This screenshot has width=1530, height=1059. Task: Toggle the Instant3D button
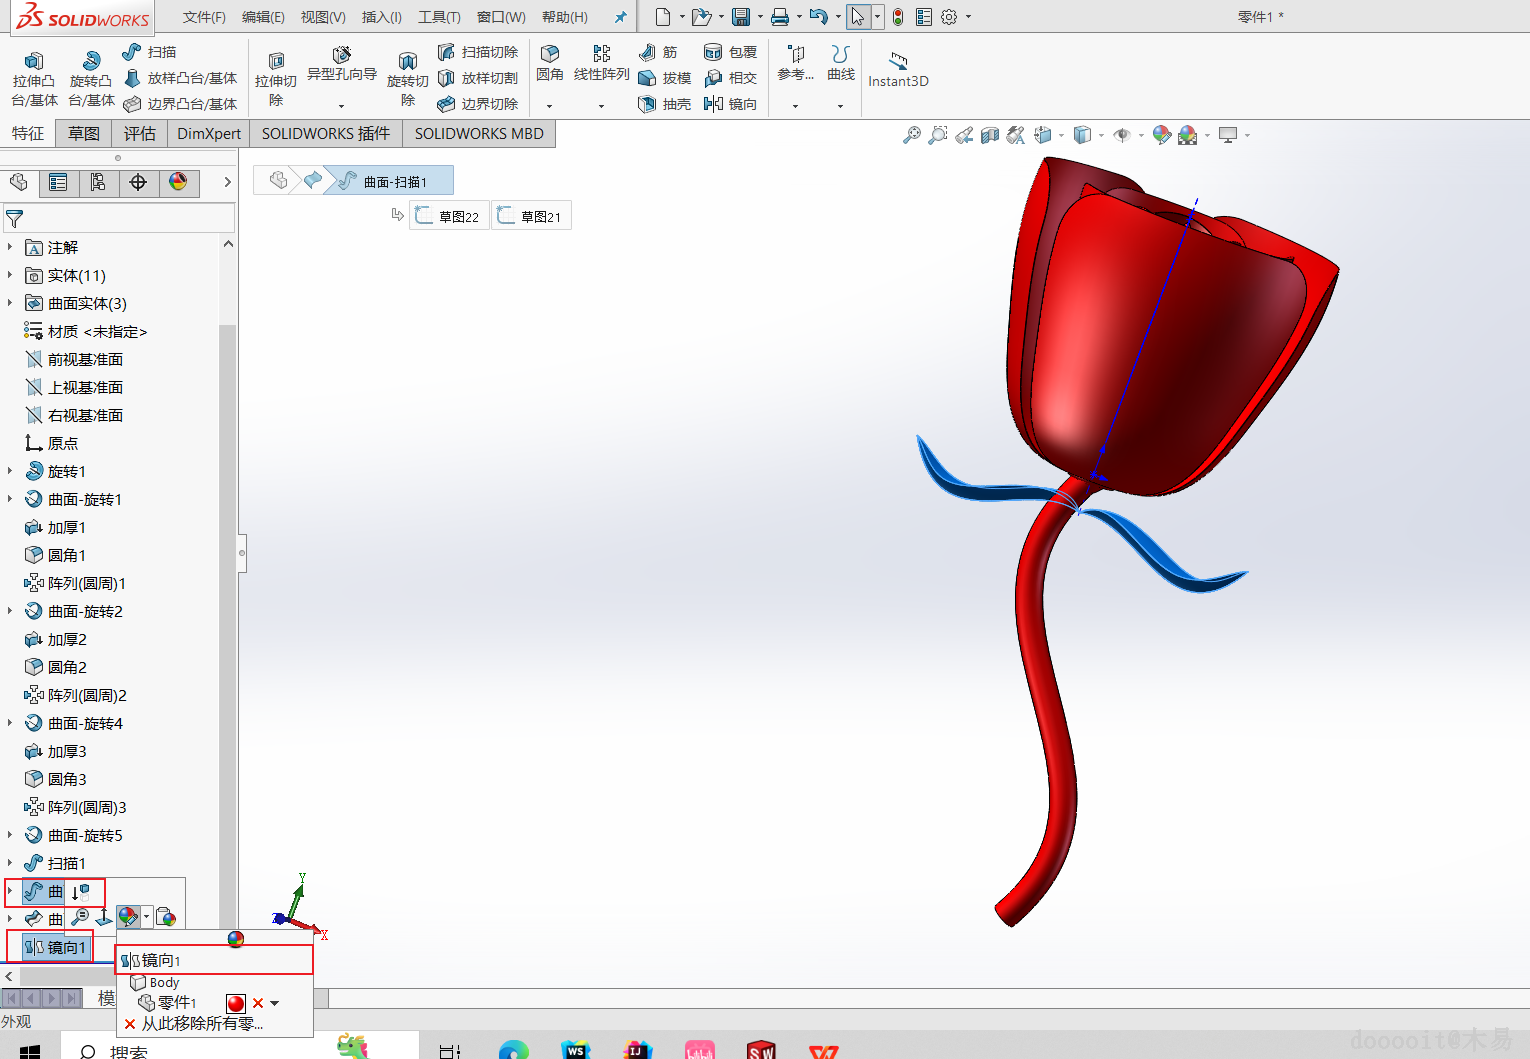tap(898, 70)
